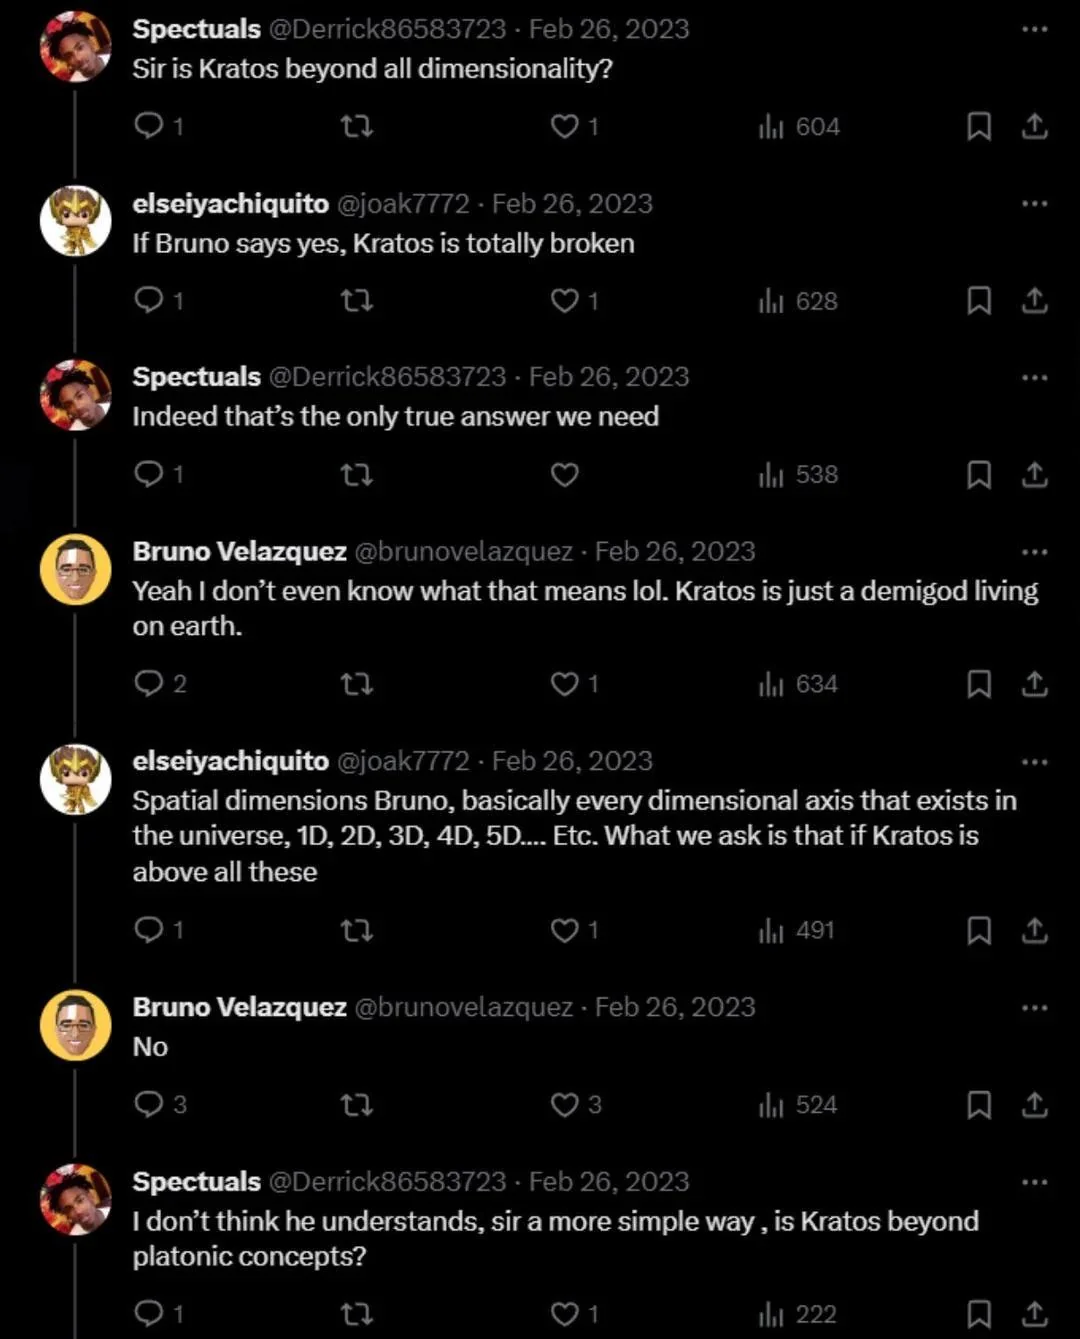View analytics showing 604 views
Image resolution: width=1080 pixels, height=1339 pixels.
[799, 126]
